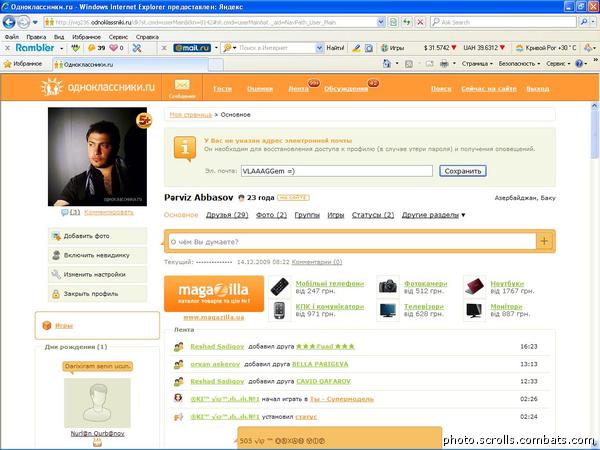The width and height of the screenshot is (600, 450).
Task: Open the Избранное star favorites button
Action: tap(23, 64)
